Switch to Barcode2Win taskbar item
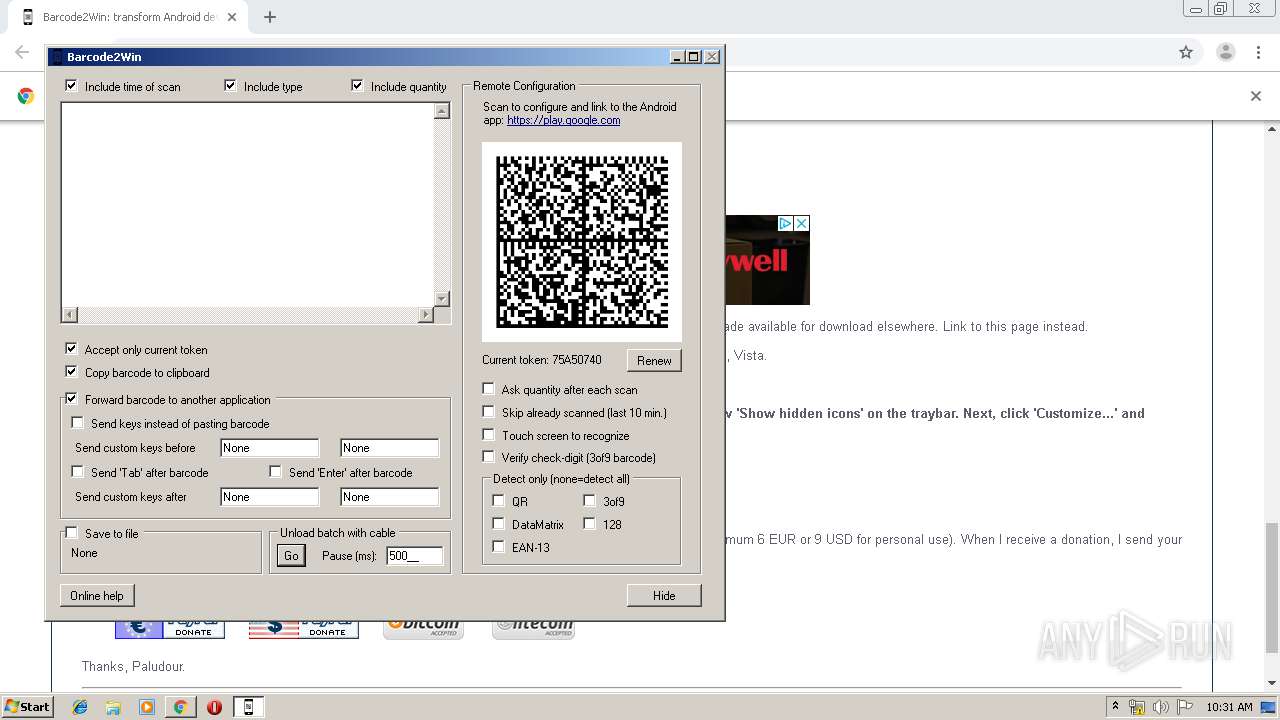Viewport: 1280px width, 720px height. 248,707
